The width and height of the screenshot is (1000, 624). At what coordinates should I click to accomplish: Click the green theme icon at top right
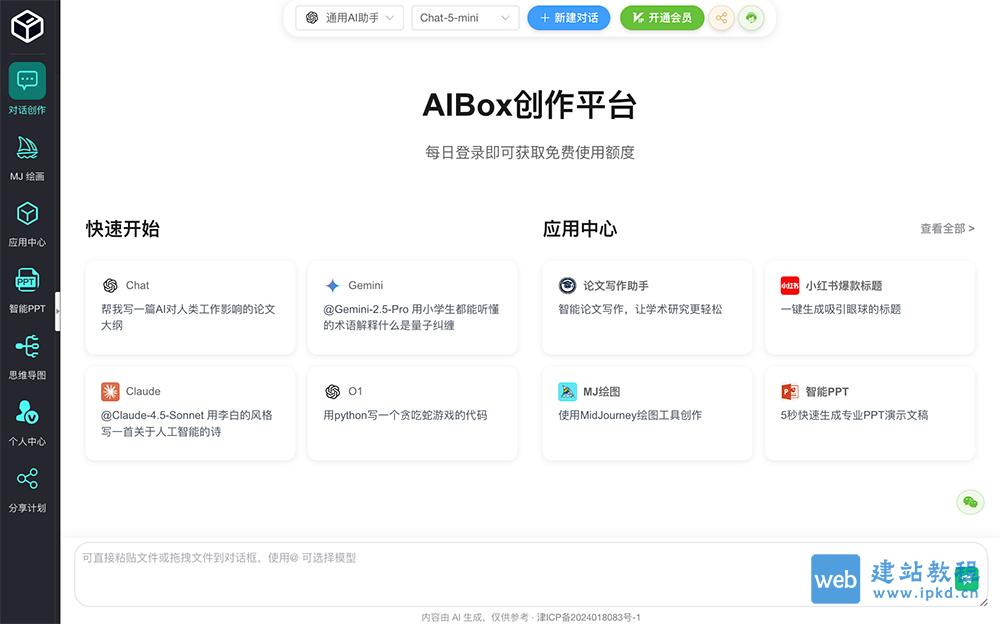point(751,18)
